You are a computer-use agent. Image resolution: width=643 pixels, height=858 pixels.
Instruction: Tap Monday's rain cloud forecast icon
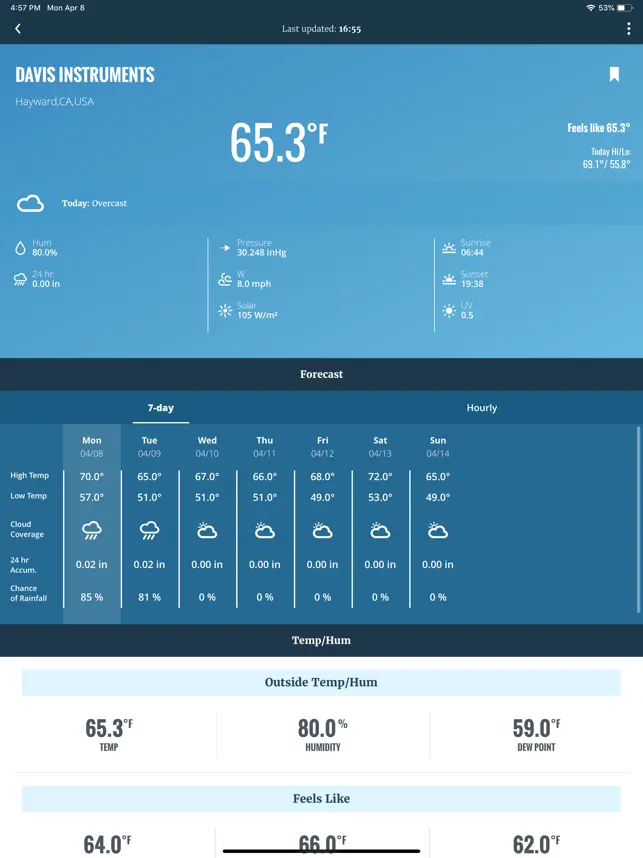pyautogui.click(x=91, y=530)
